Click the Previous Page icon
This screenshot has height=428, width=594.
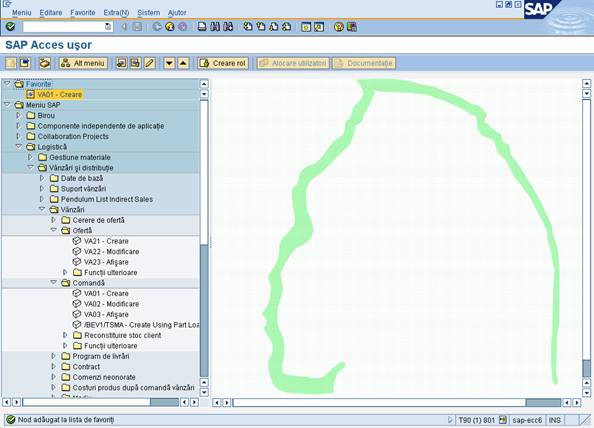coord(261,27)
